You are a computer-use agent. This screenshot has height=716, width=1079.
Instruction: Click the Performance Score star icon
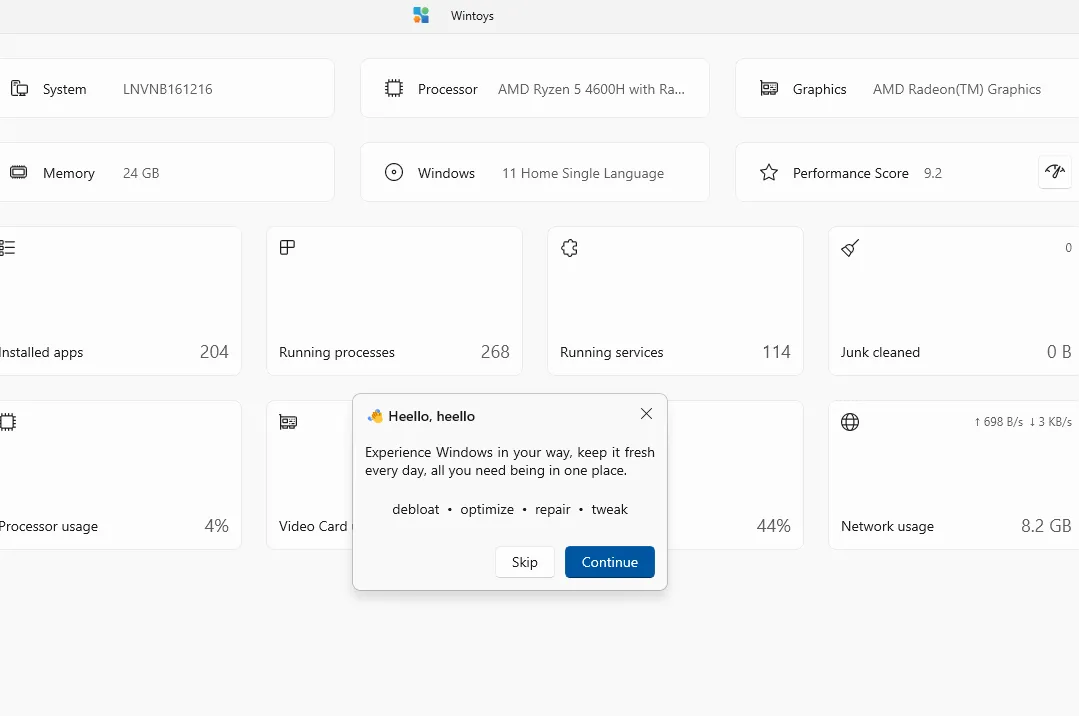769,173
